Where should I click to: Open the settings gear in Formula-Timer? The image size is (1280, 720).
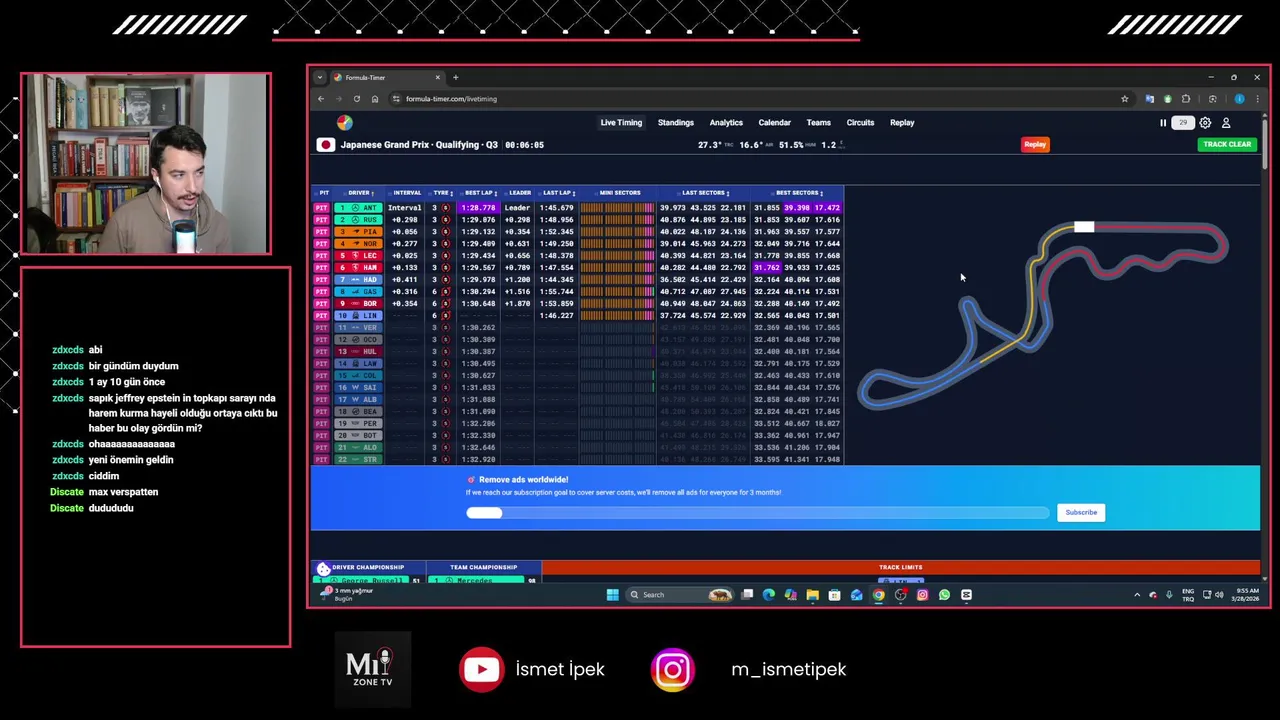(1205, 123)
